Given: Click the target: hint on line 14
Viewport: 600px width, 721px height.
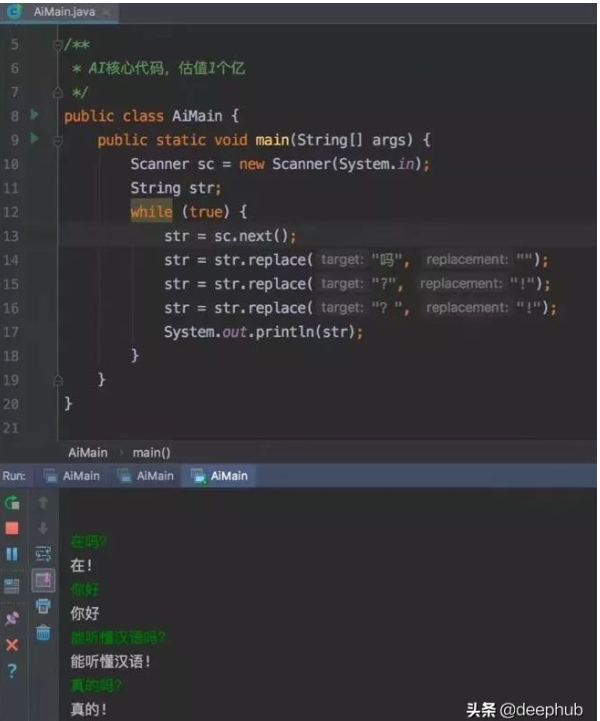Looking at the screenshot, I should point(343,260).
